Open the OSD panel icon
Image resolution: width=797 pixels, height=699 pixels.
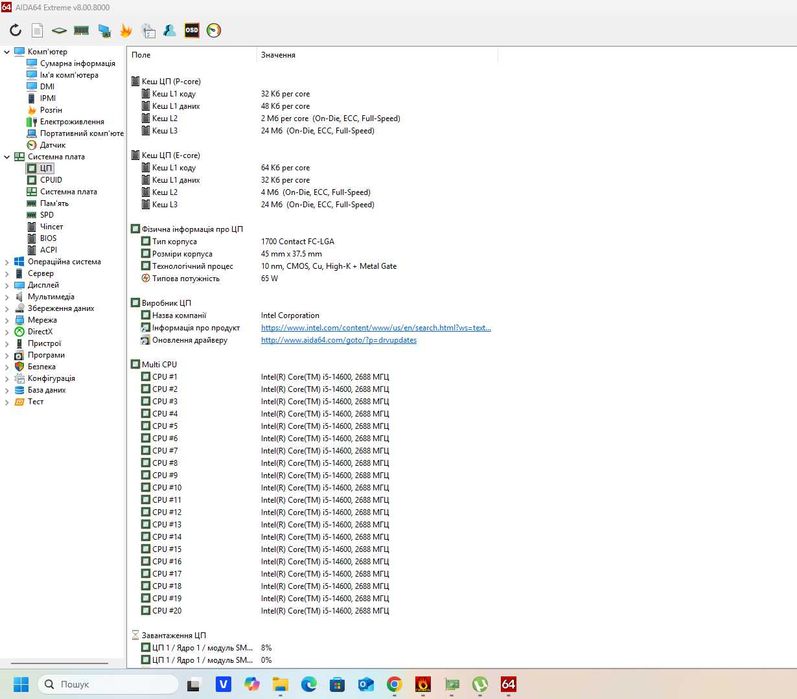point(192,31)
